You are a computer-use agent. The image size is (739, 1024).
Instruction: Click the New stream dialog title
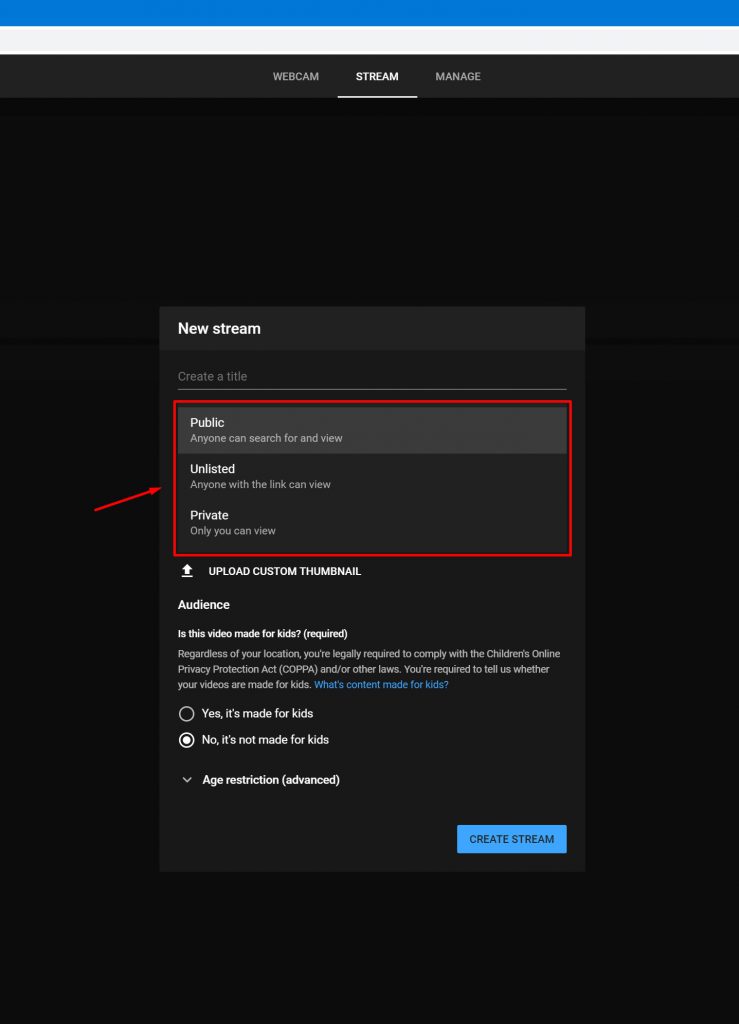click(219, 328)
